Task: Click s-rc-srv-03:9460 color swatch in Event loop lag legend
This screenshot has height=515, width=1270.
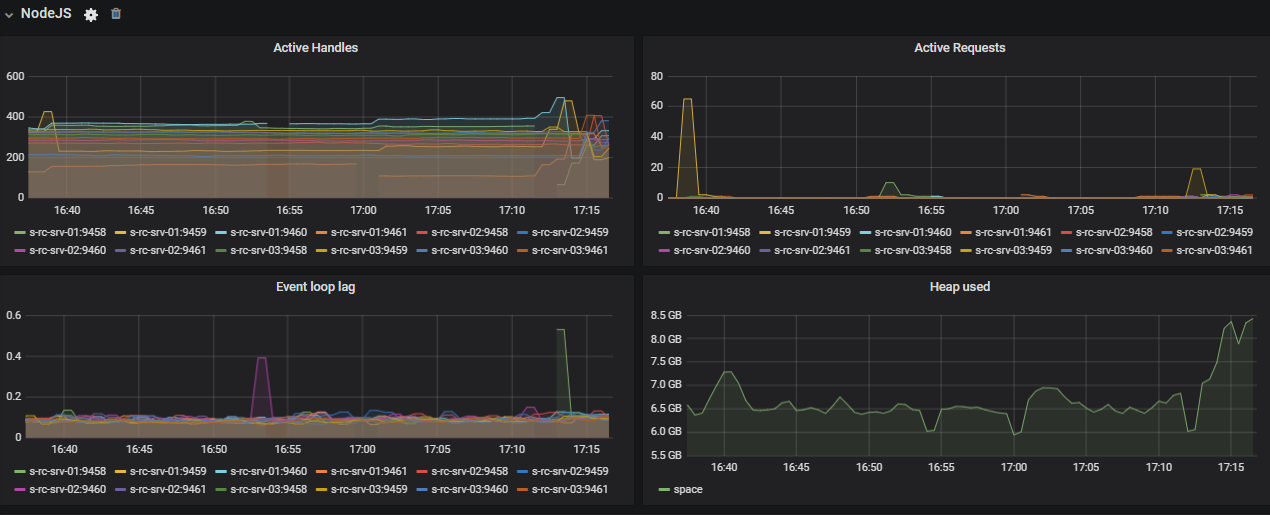Action: (x=422, y=490)
